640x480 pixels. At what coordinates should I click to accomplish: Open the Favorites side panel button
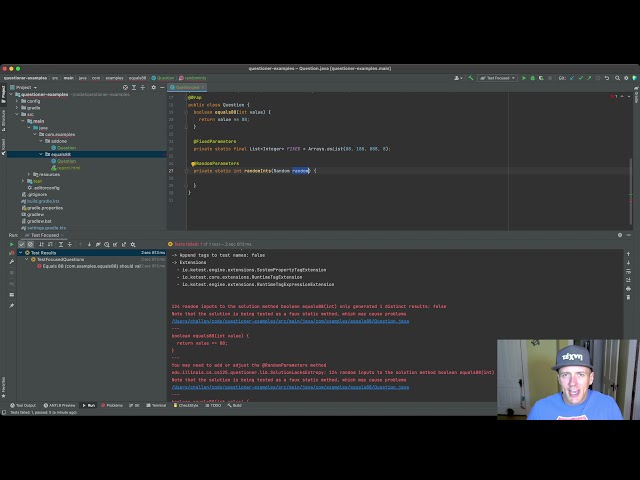coord(3,387)
